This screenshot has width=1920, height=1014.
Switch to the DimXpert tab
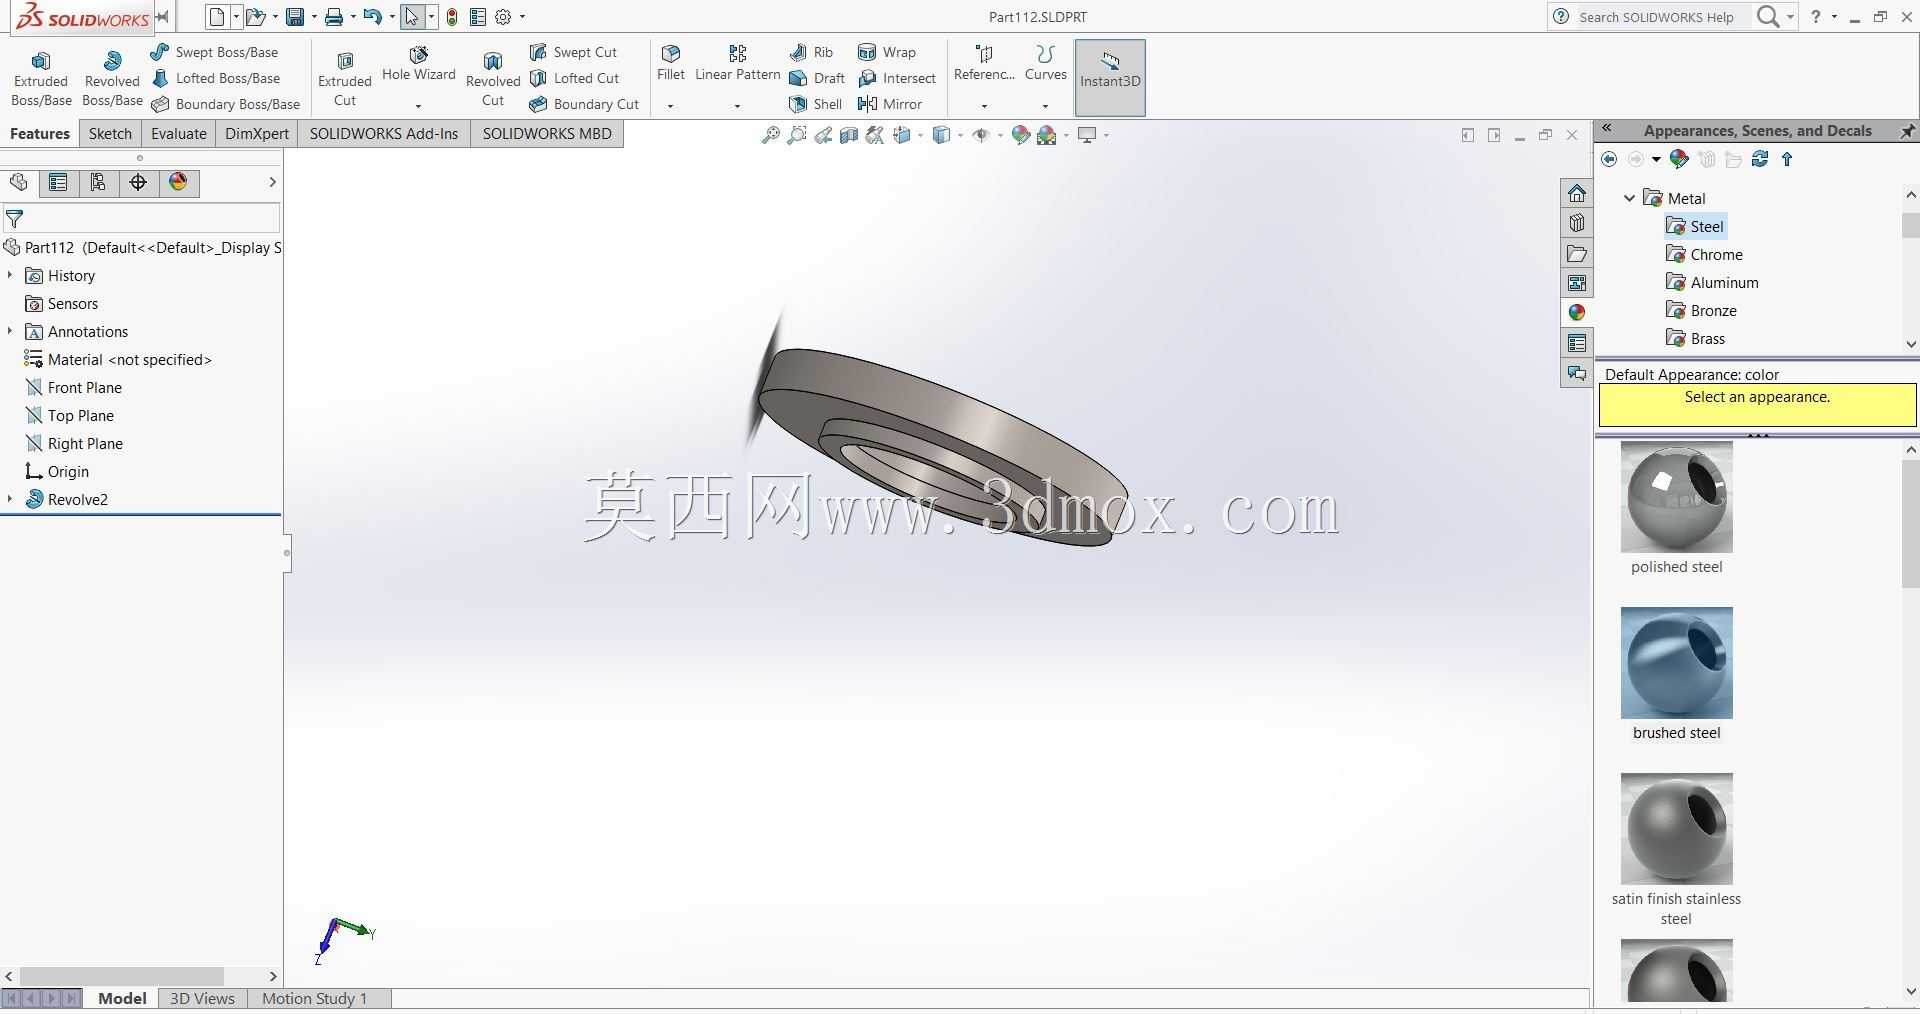tap(257, 133)
